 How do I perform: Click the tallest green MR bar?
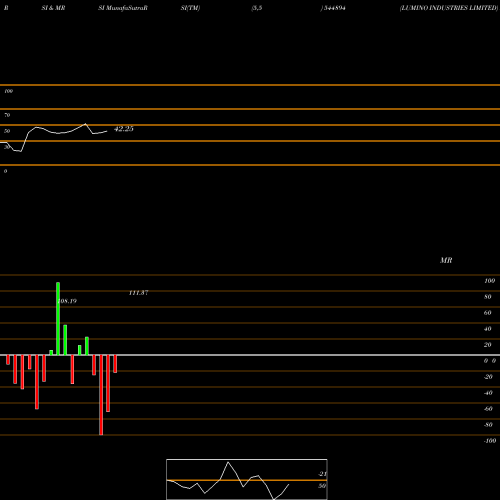[58, 319]
